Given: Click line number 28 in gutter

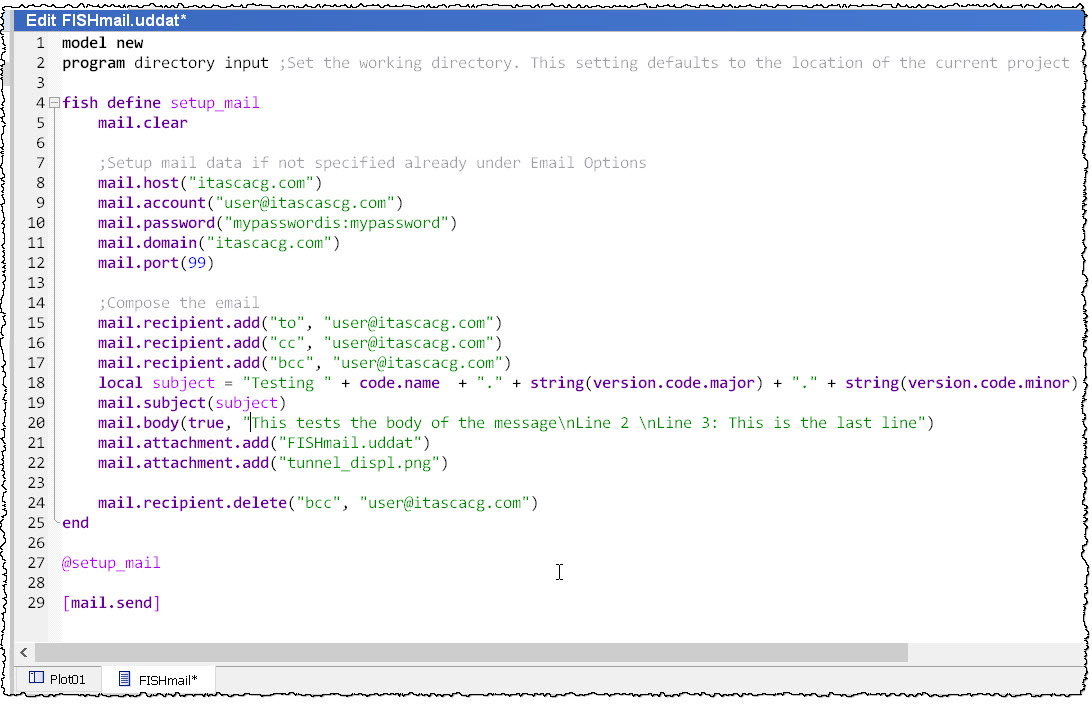Looking at the screenshot, I should (x=36, y=583).
